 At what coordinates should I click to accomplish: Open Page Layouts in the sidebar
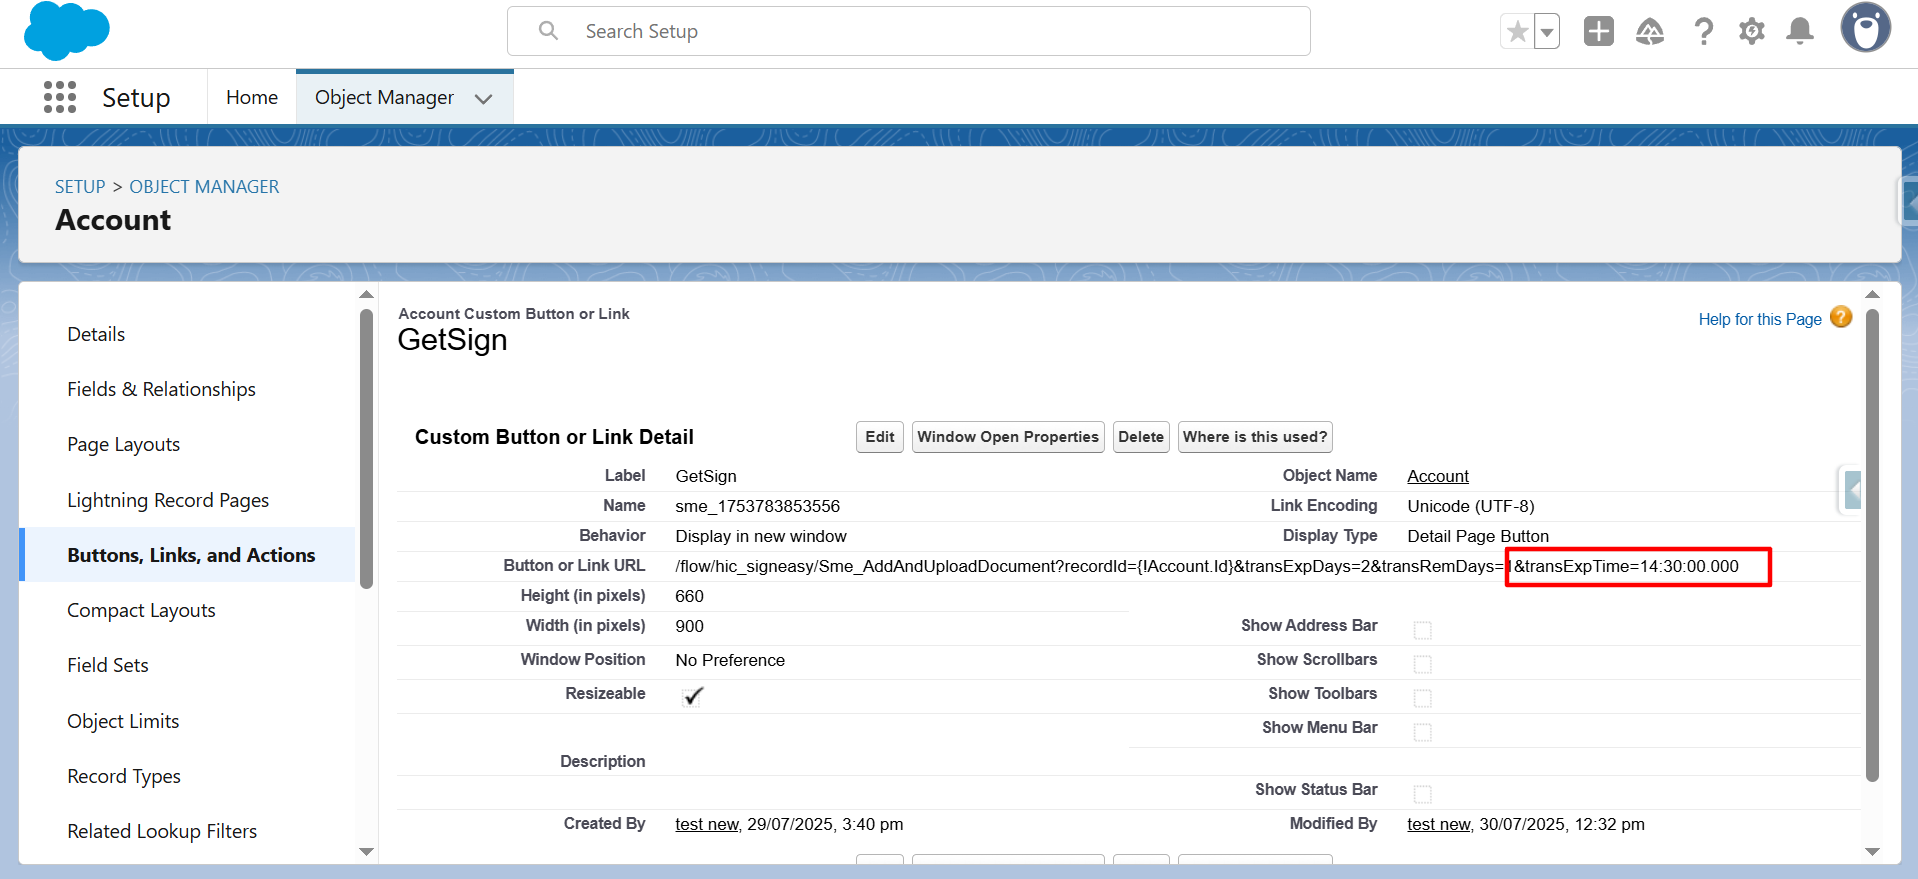(123, 444)
